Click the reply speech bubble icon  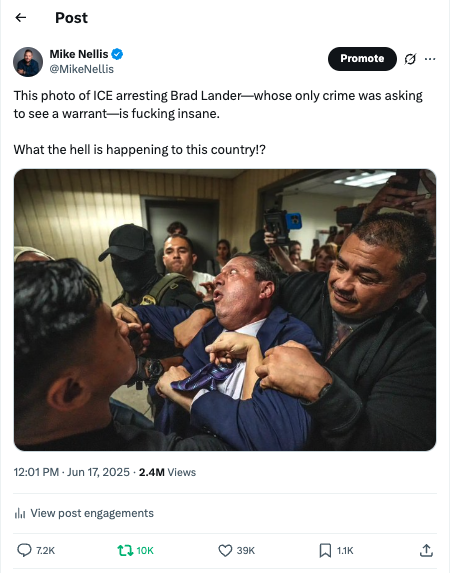[x=24, y=550]
